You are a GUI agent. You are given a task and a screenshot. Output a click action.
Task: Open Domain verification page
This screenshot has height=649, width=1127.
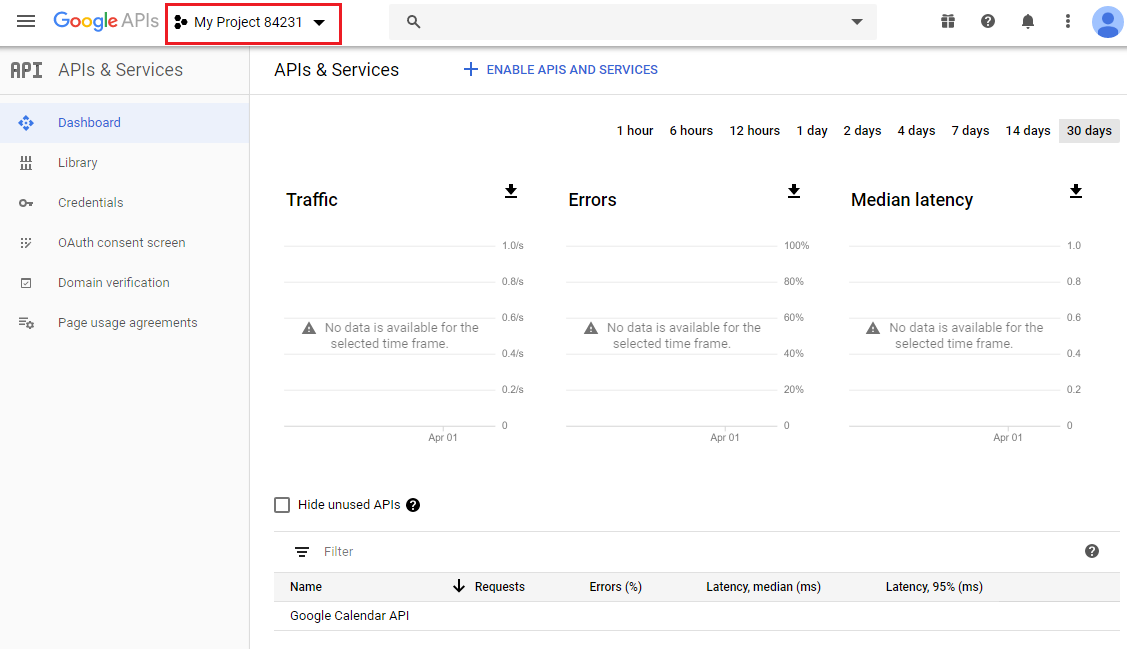(x=124, y=282)
